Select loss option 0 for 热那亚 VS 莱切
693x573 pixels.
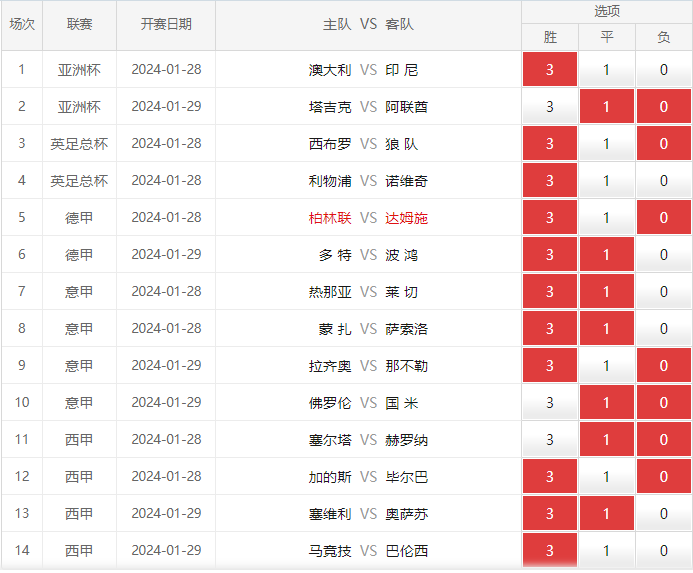click(663, 291)
